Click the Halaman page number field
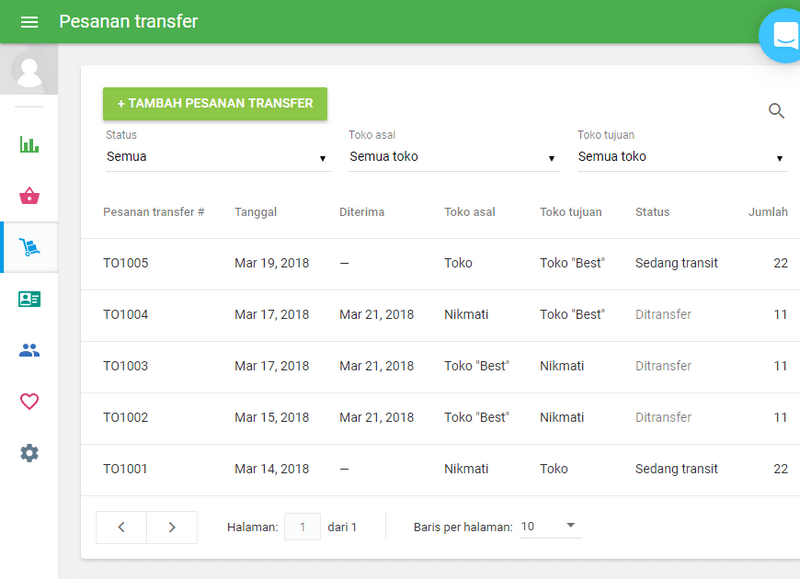Viewport: 800px width, 579px height. (302, 526)
